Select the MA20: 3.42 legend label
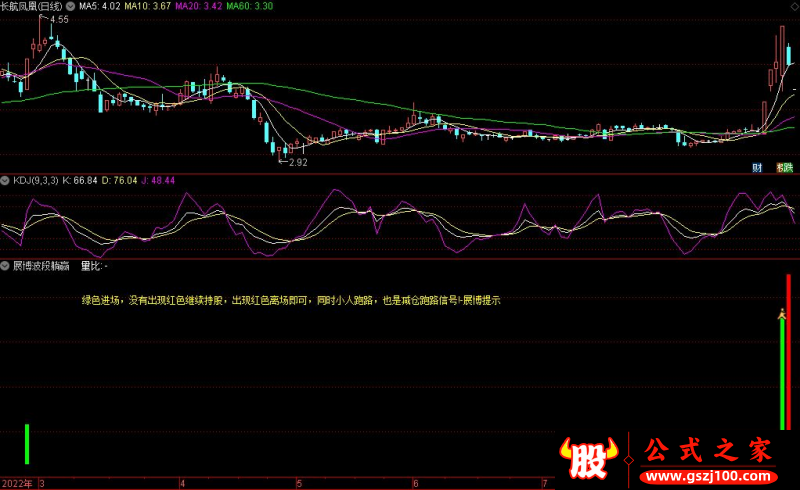800x490 pixels. (199, 6)
